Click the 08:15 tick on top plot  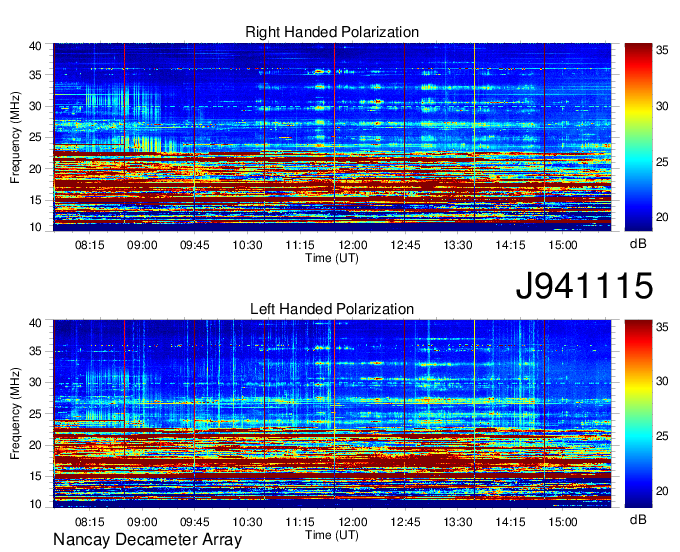point(90,245)
